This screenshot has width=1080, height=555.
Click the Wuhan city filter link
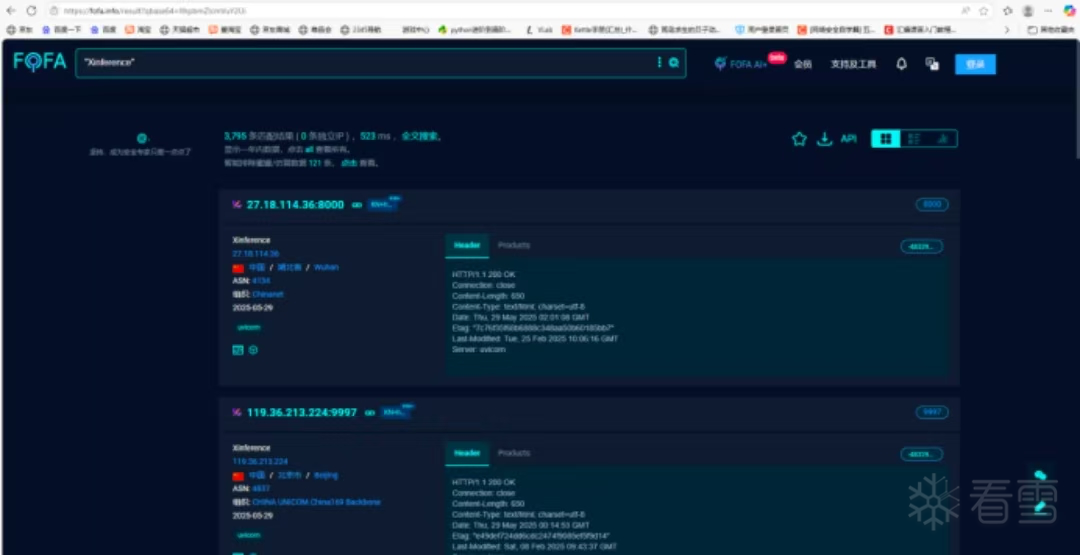pyautogui.click(x=326, y=268)
